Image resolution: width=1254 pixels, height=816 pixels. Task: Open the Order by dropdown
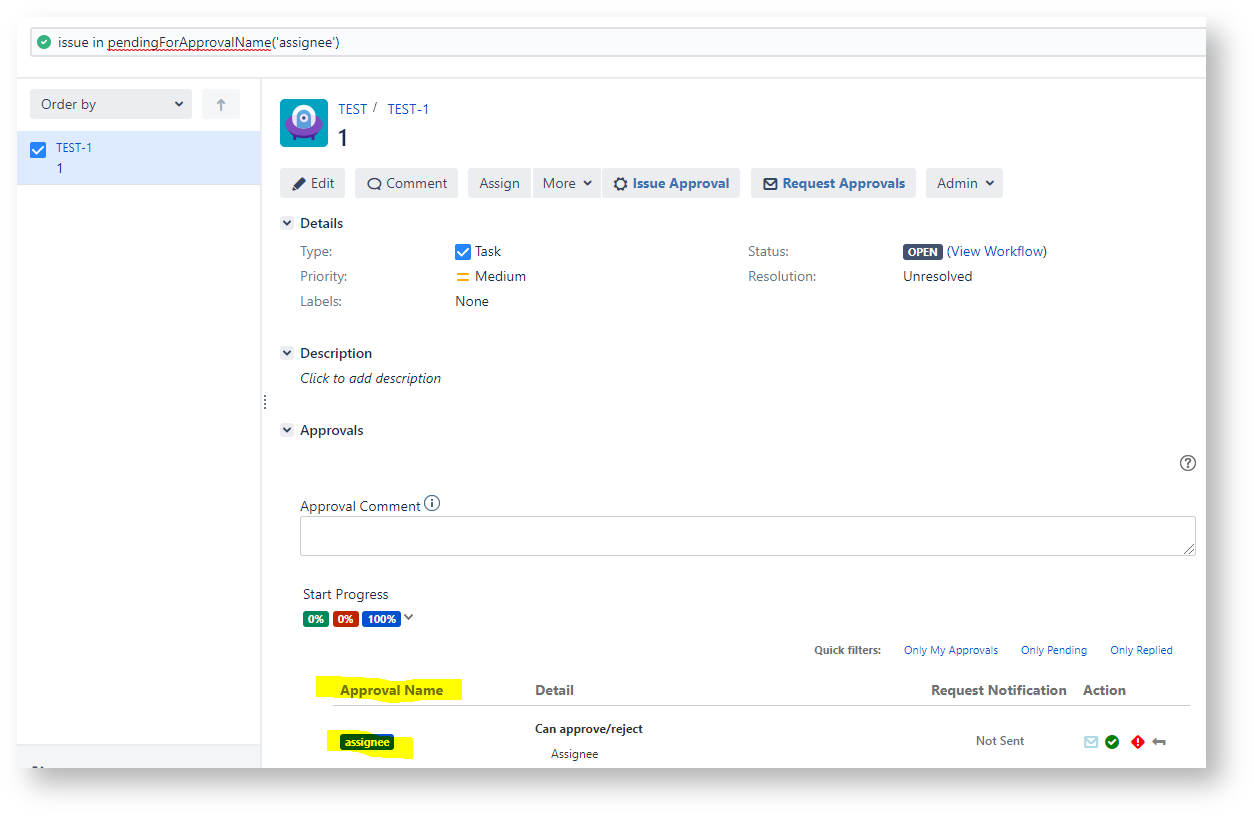[x=110, y=104]
